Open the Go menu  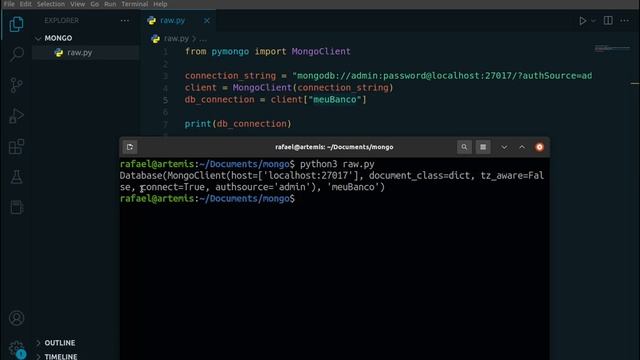coord(94,4)
